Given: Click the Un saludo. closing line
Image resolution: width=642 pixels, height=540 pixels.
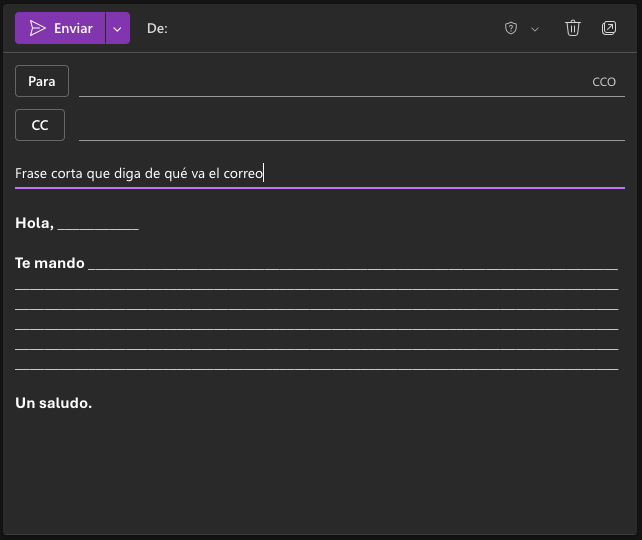Looking at the screenshot, I should coord(54,403).
